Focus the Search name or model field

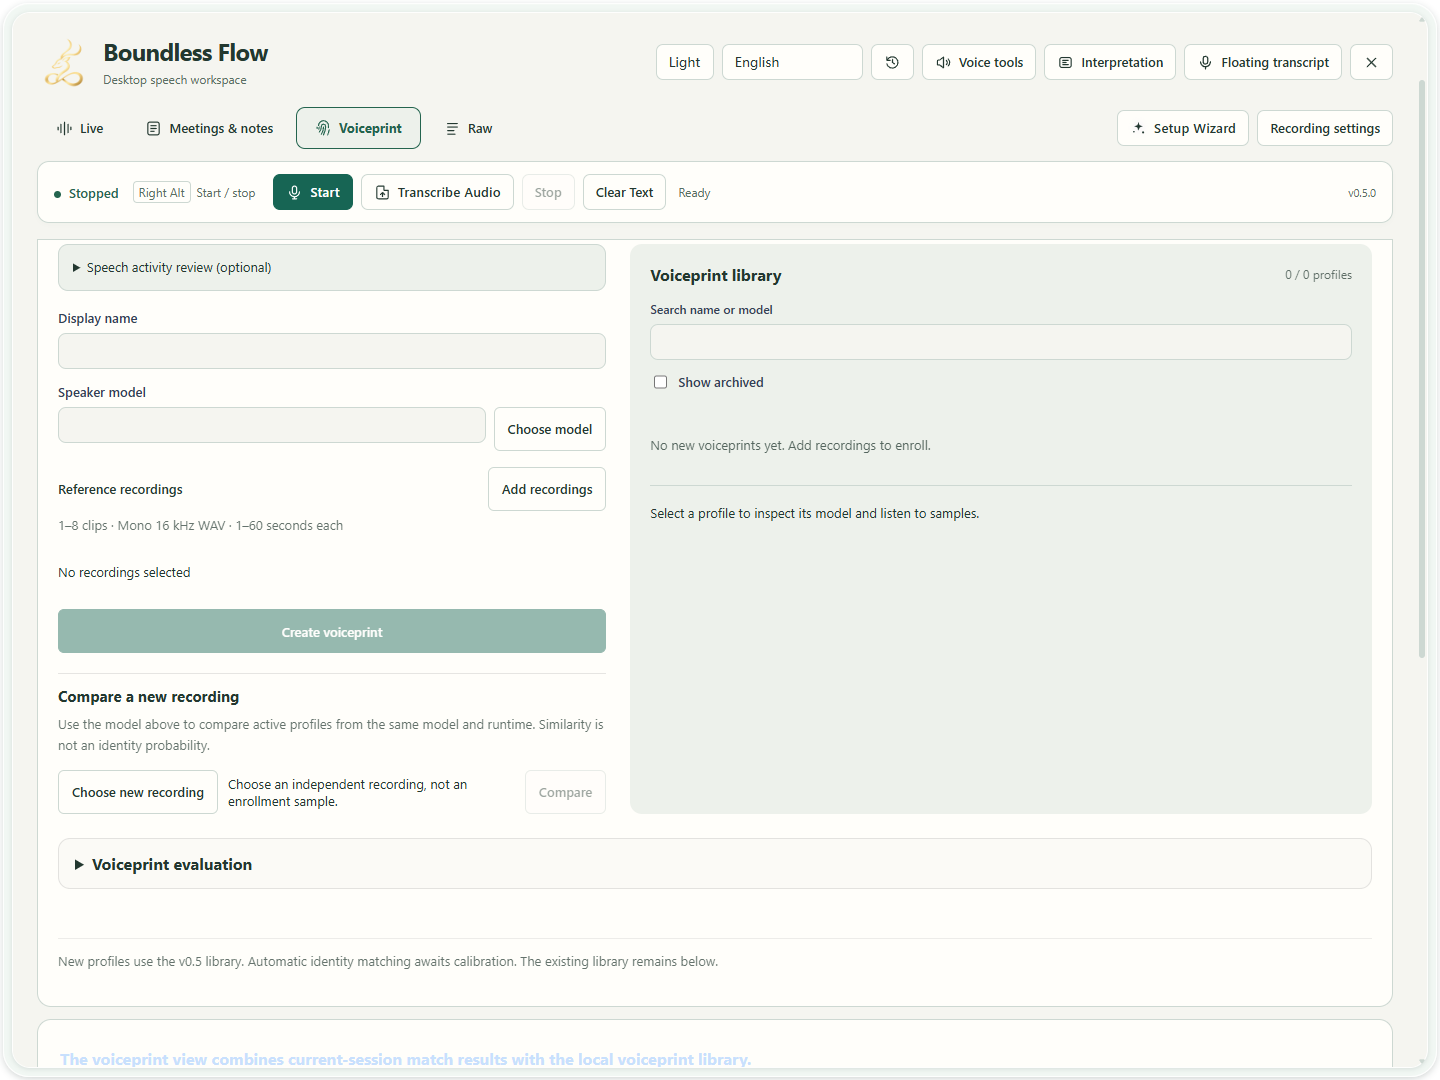[1001, 342]
